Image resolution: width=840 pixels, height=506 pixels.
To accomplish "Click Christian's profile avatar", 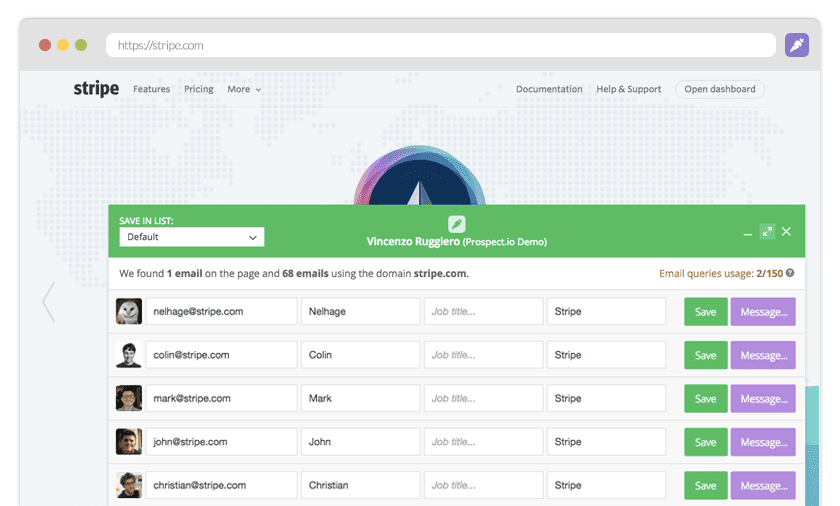I will pyautogui.click(x=129, y=485).
